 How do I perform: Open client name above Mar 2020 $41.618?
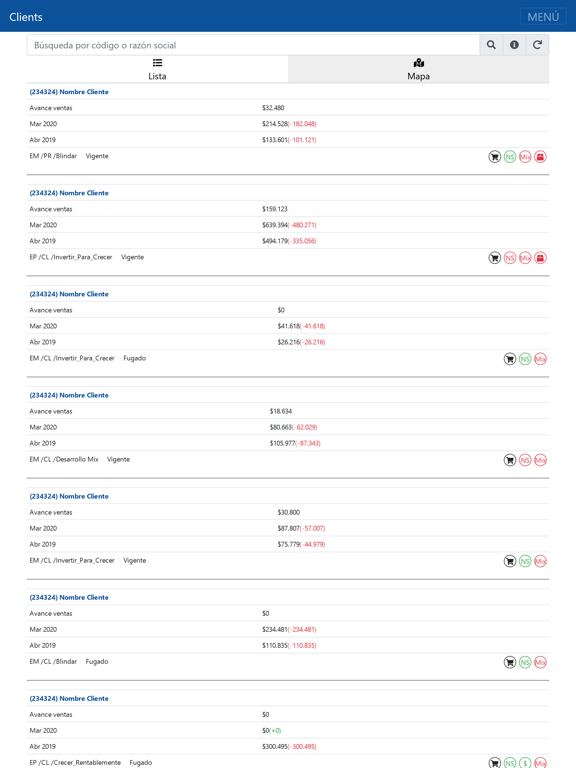pyautogui.click(x=69, y=294)
